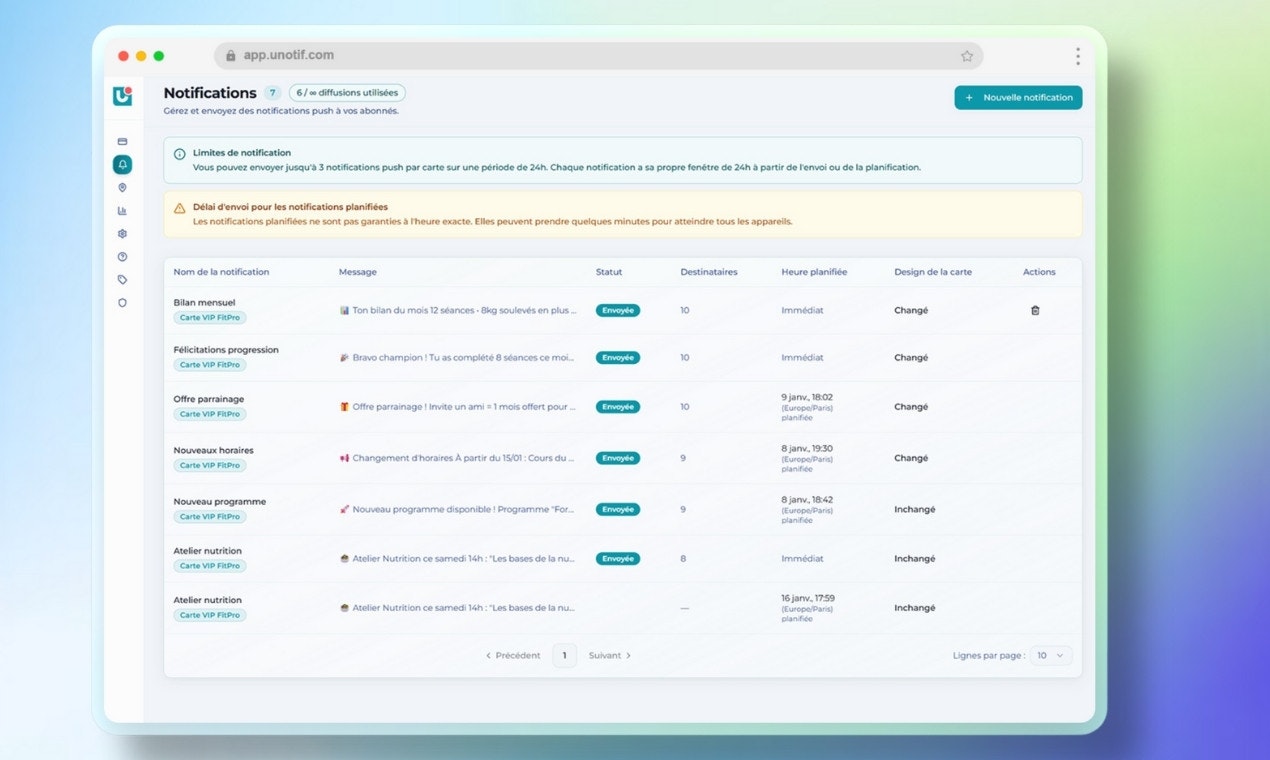The image size is (1270, 760).
Task: Open the browser three-dot menu
Action: [1077, 56]
